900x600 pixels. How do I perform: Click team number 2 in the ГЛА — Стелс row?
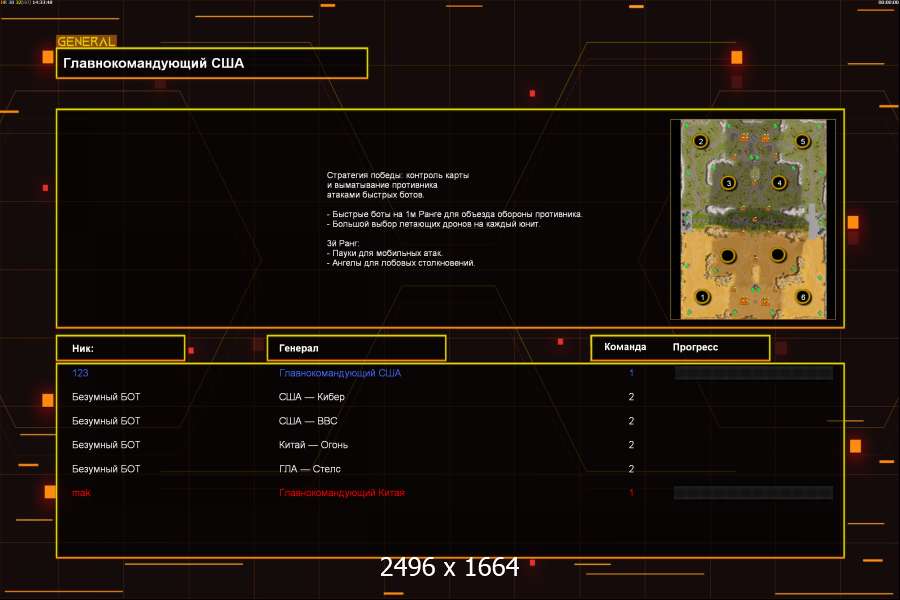631,469
